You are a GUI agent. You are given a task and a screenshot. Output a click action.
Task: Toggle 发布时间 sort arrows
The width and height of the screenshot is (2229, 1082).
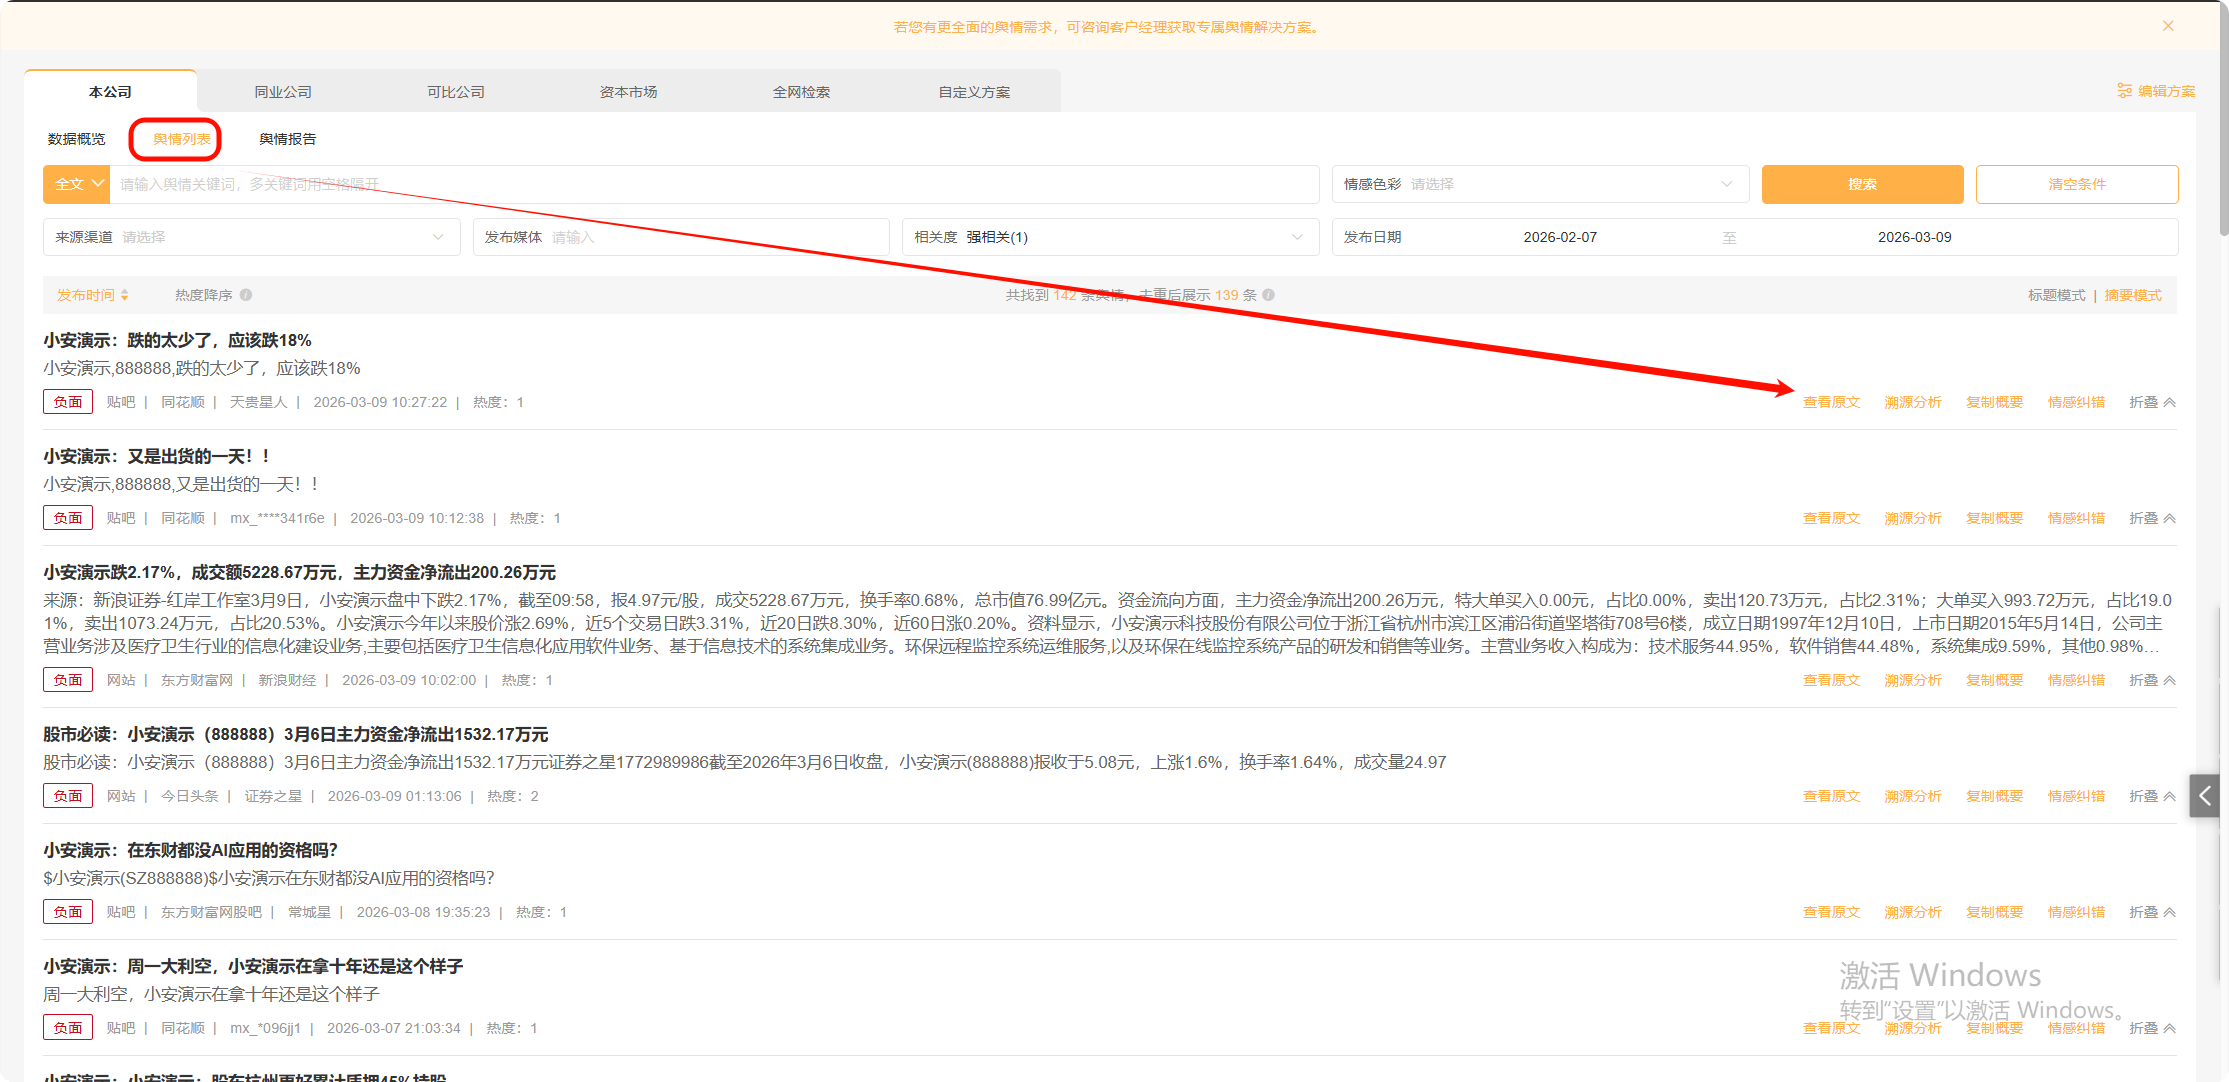tap(124, 295)
